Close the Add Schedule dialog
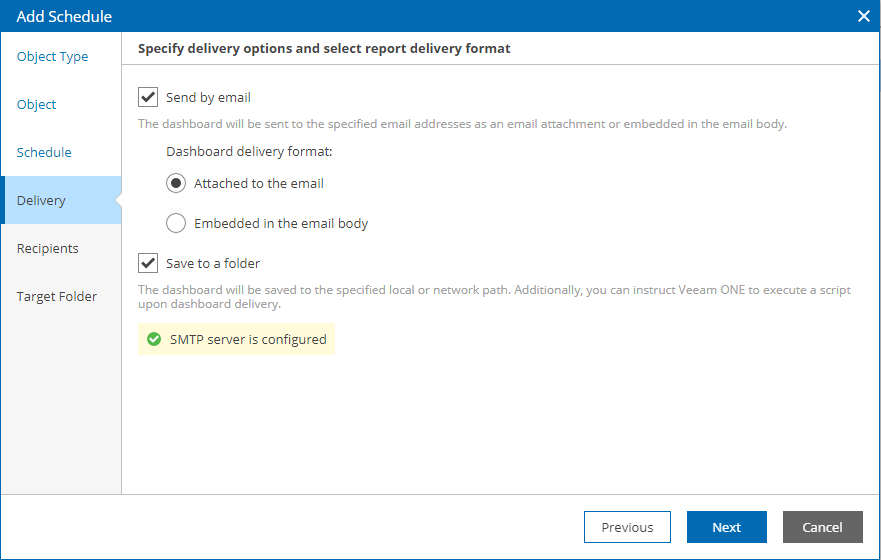Screen dimensions: 881x560 (864, 16)
